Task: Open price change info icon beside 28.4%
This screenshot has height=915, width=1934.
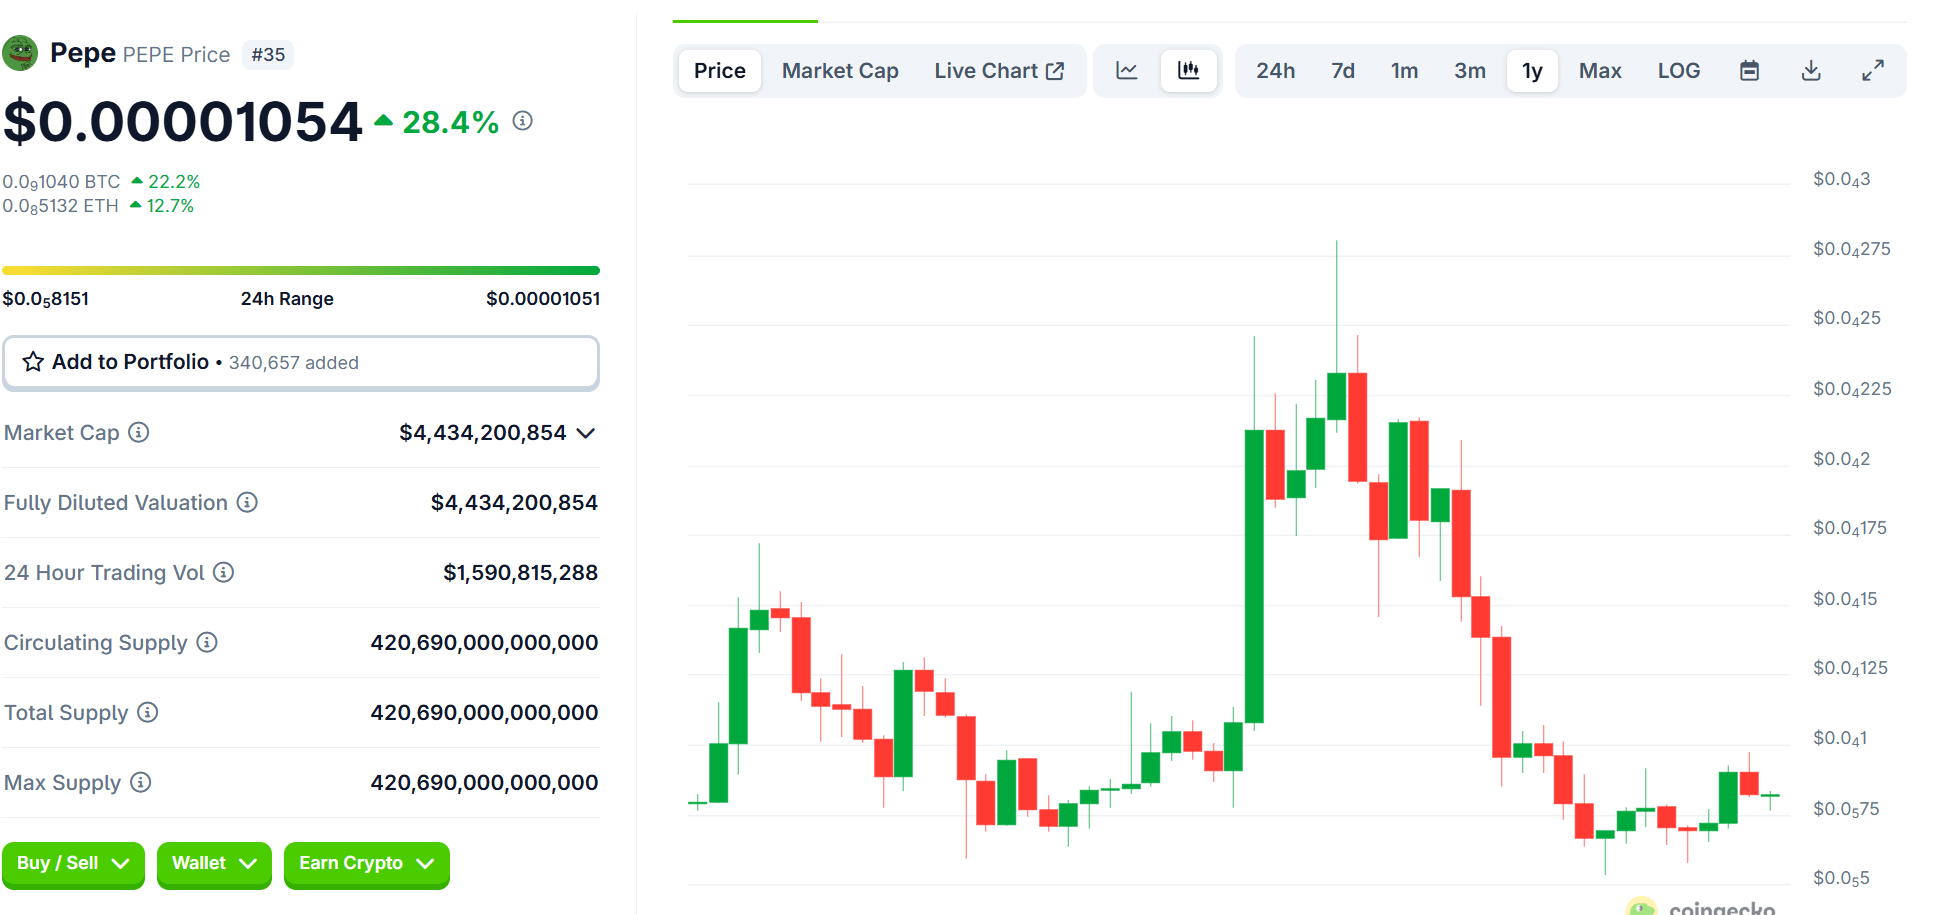Action: (x=522, y=121)
